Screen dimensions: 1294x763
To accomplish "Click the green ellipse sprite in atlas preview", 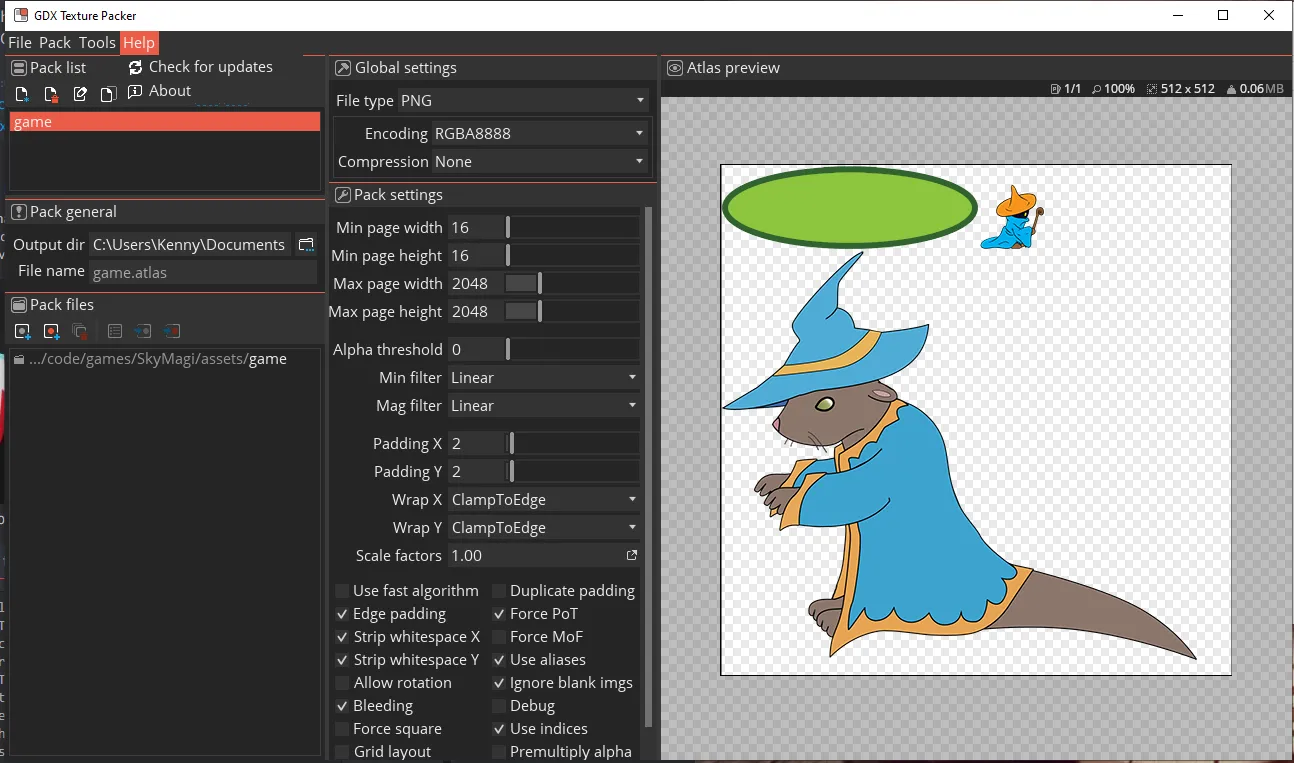I will tap(849, 207).
